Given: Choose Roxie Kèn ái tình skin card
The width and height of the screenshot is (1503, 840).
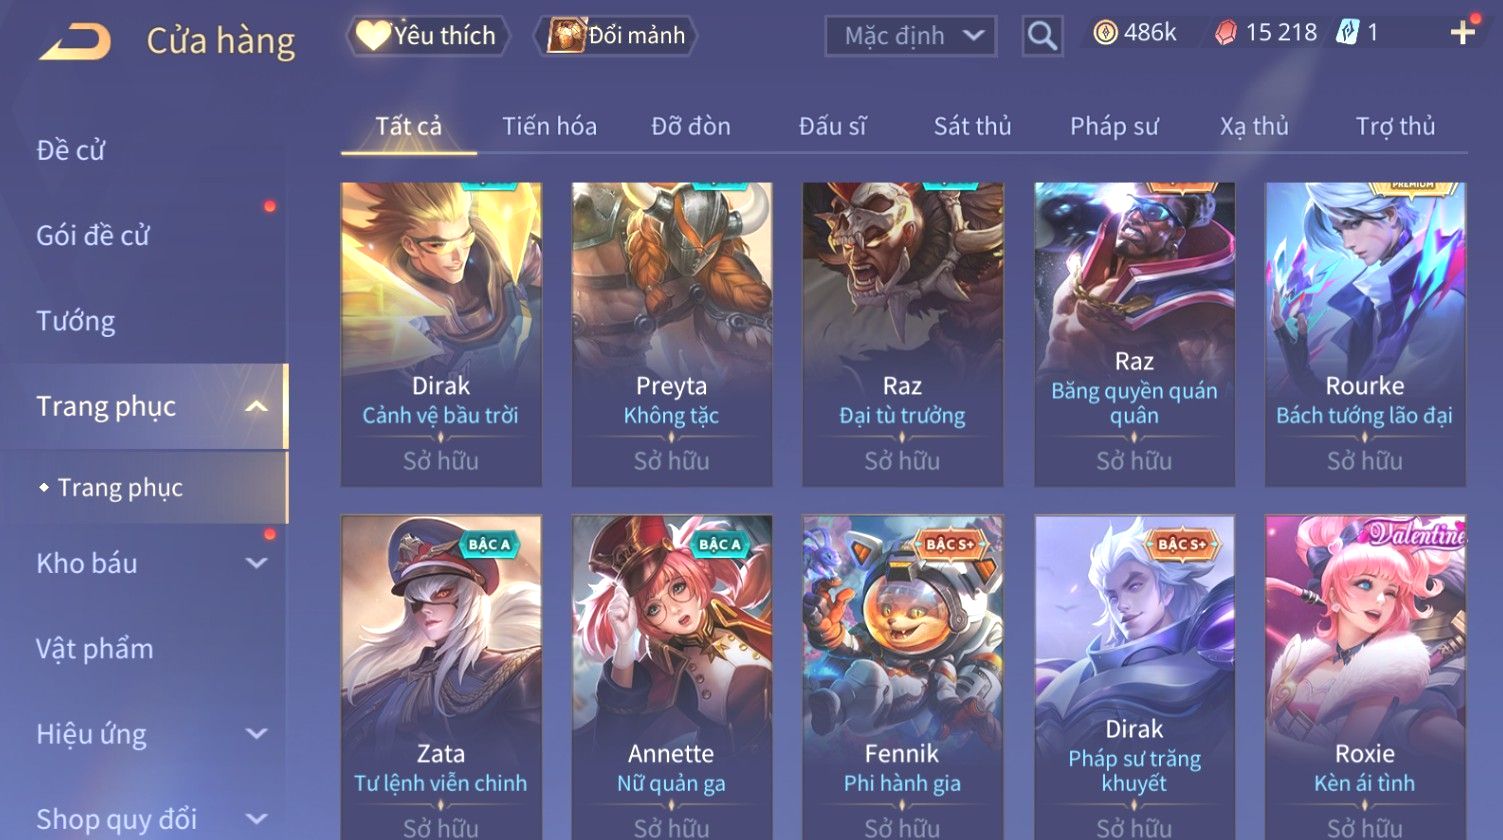Looking at the screenshot, I should click(x=1365, y=677).
